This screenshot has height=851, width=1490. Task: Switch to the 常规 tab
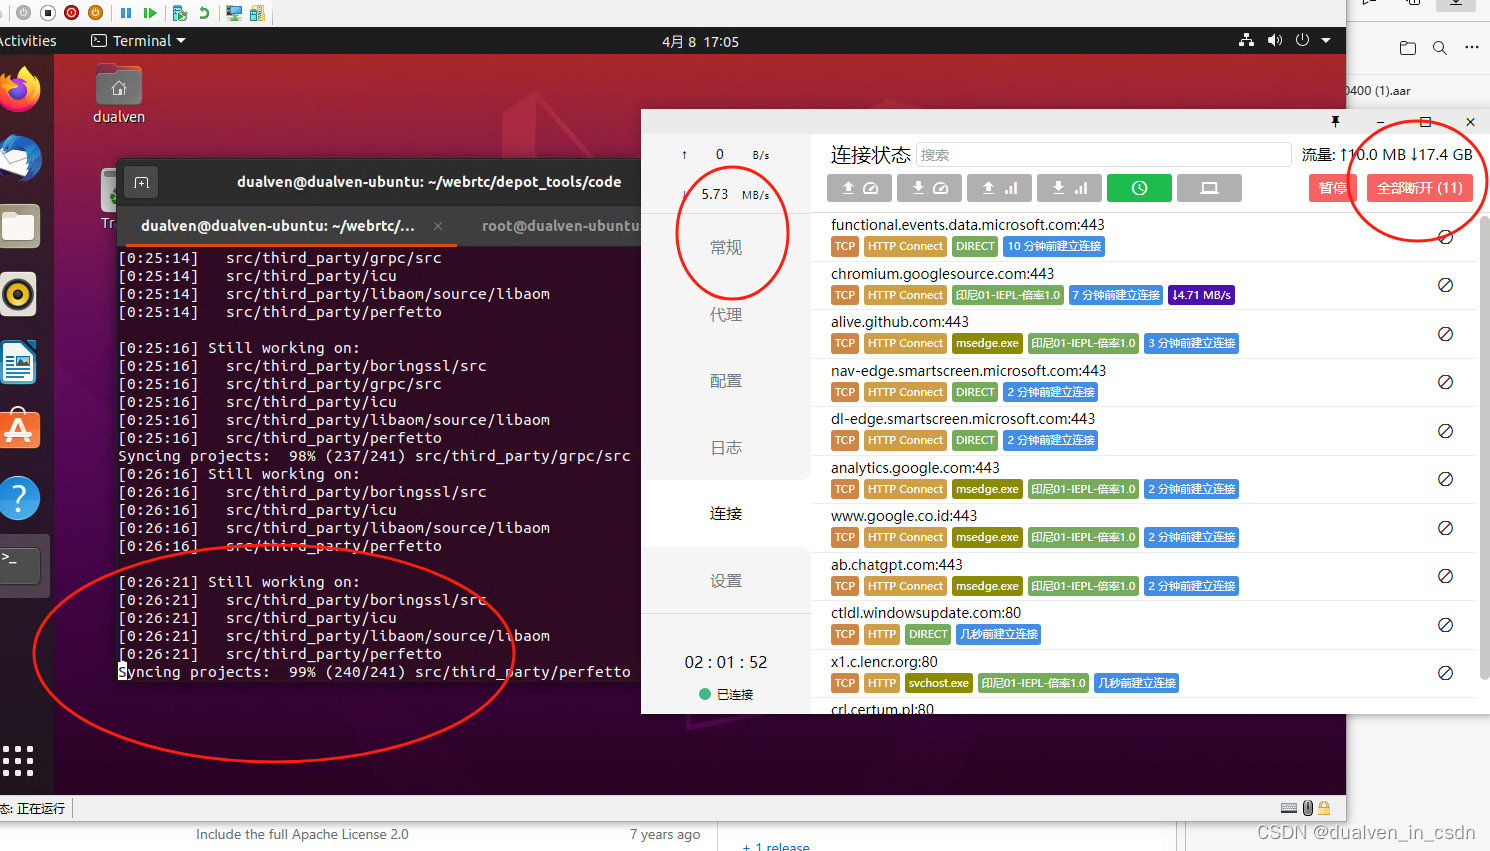(726, 248)
